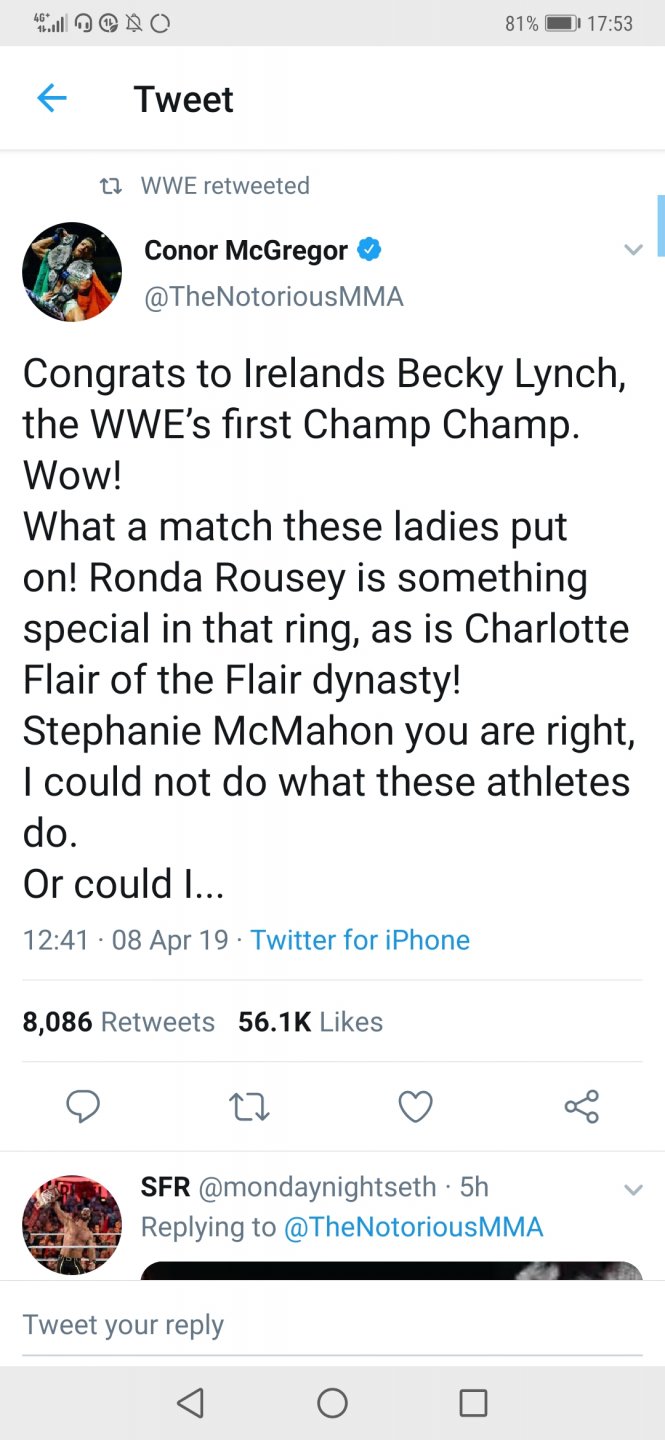Reply to Conor McGregor's tweet

tap(83, 1106)
